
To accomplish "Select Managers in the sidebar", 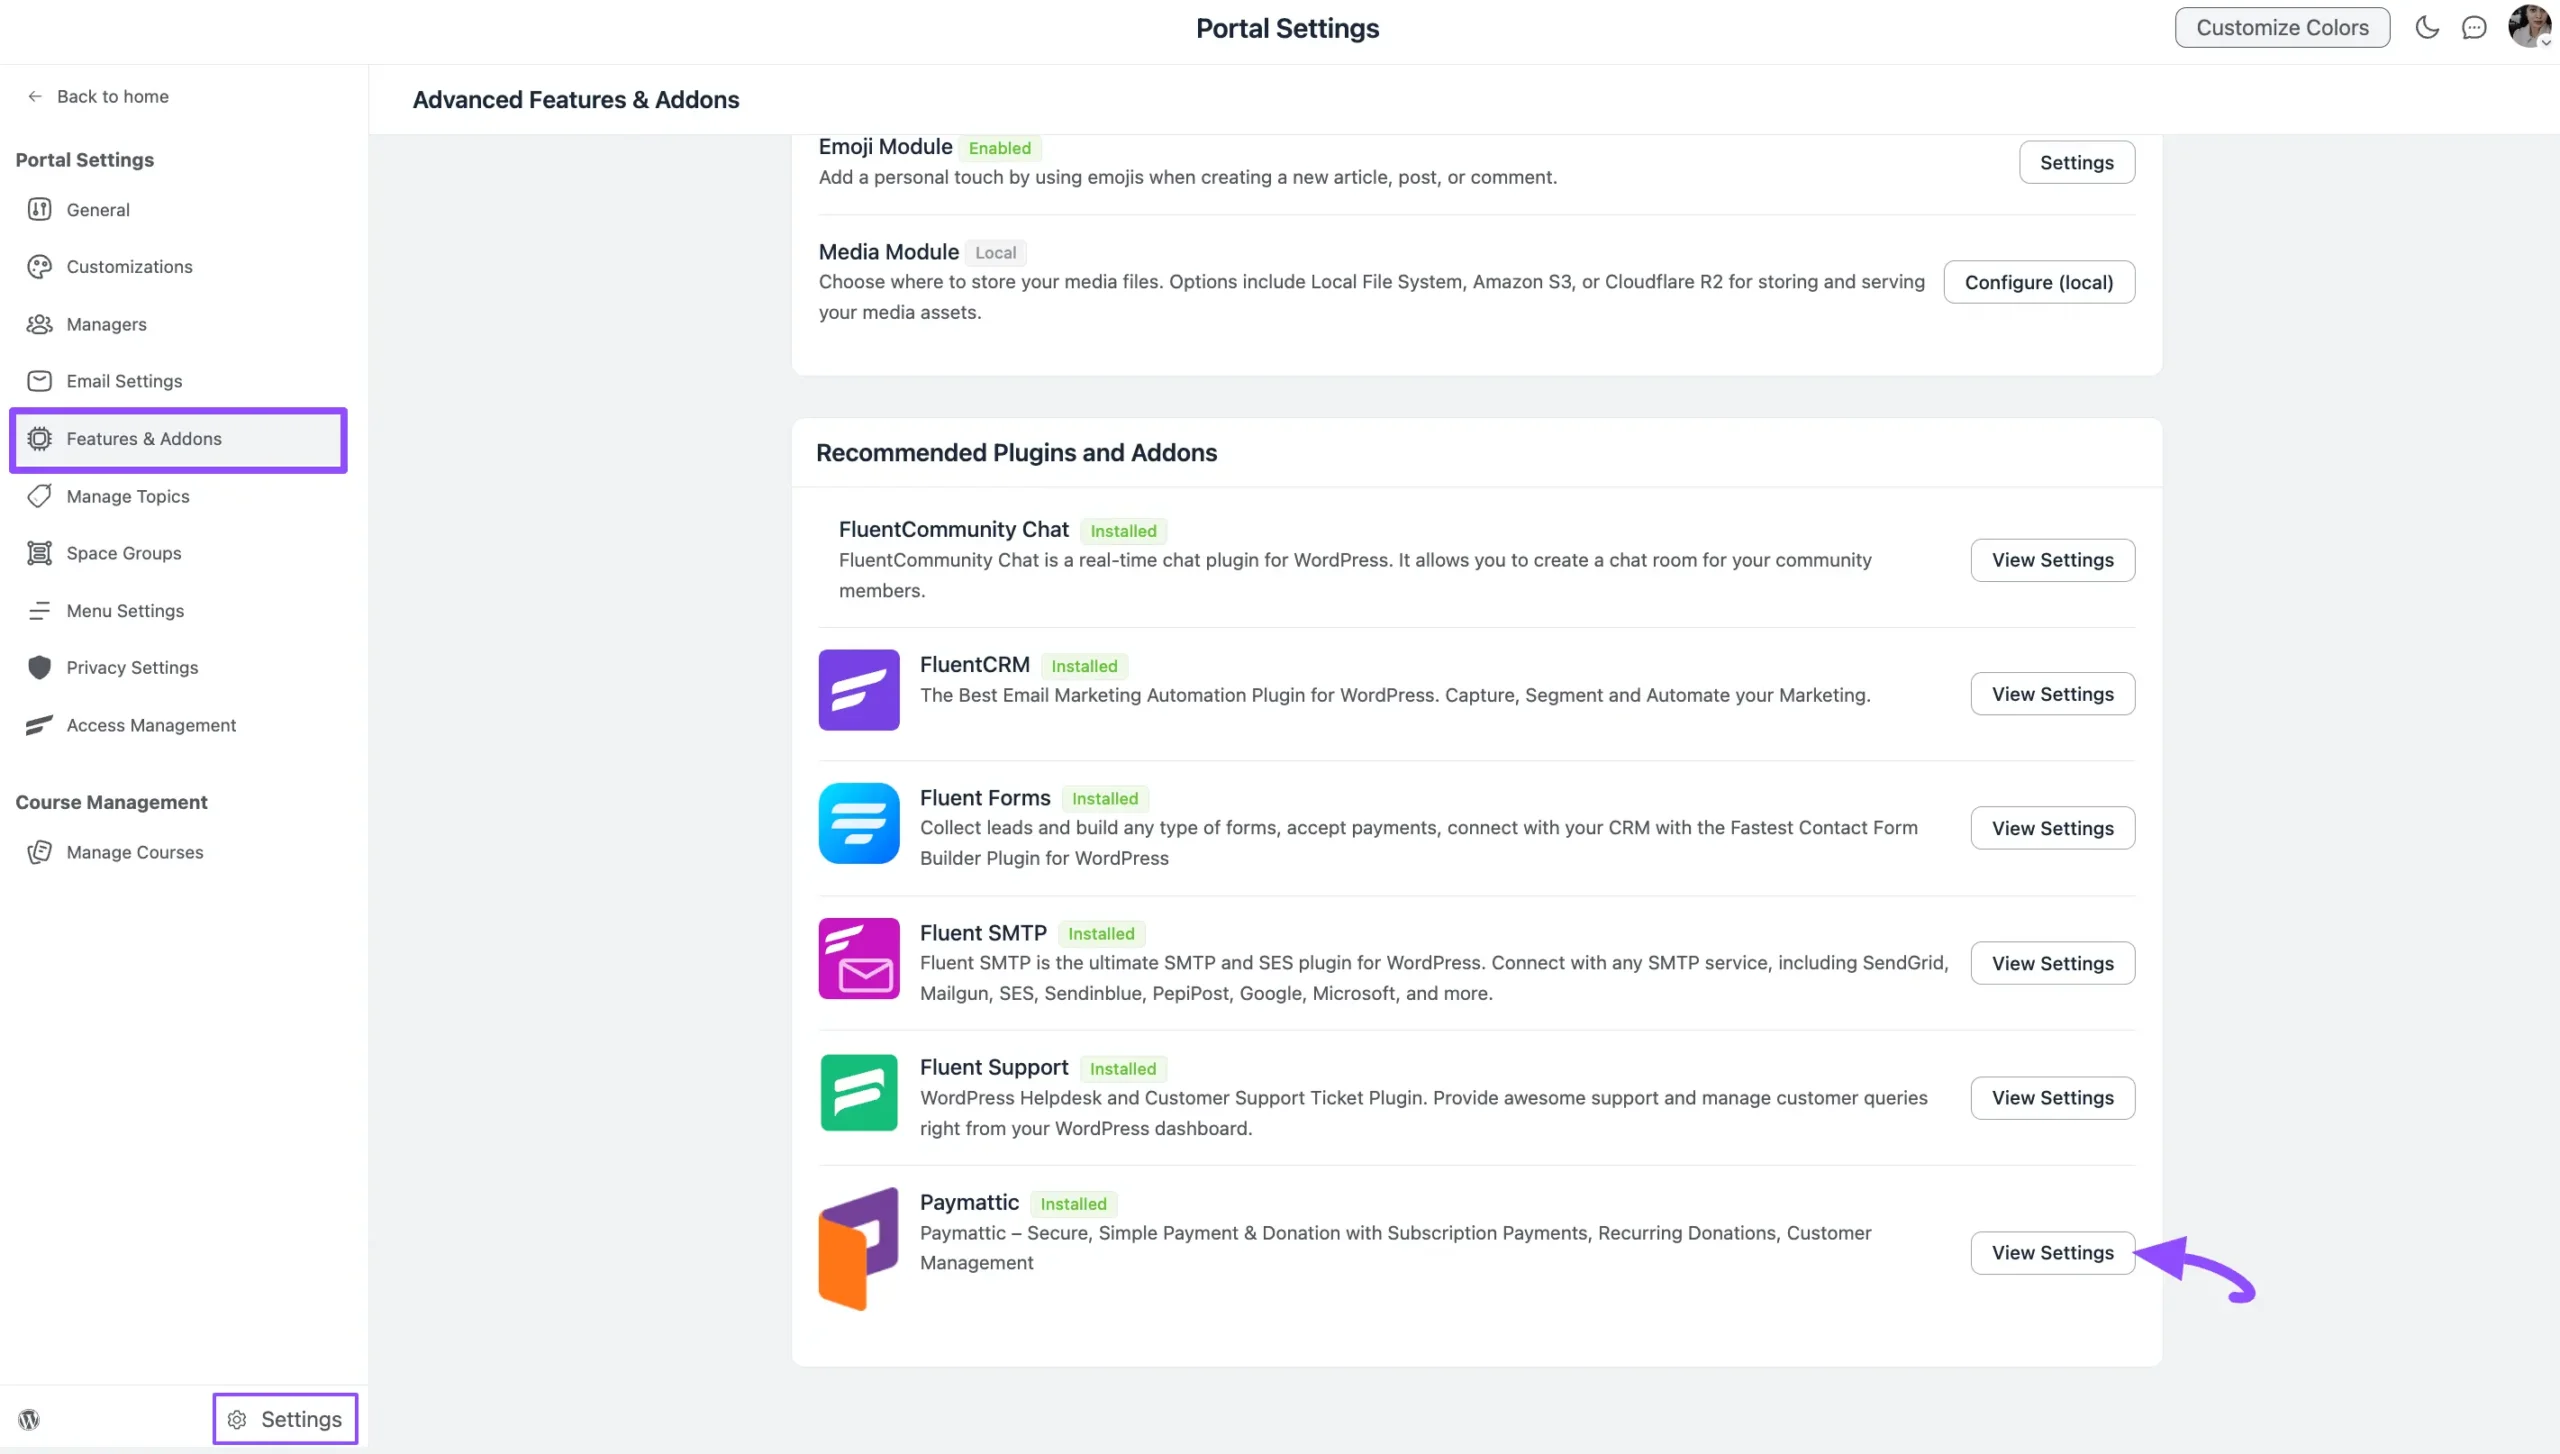I will click(x=106, y=324).
